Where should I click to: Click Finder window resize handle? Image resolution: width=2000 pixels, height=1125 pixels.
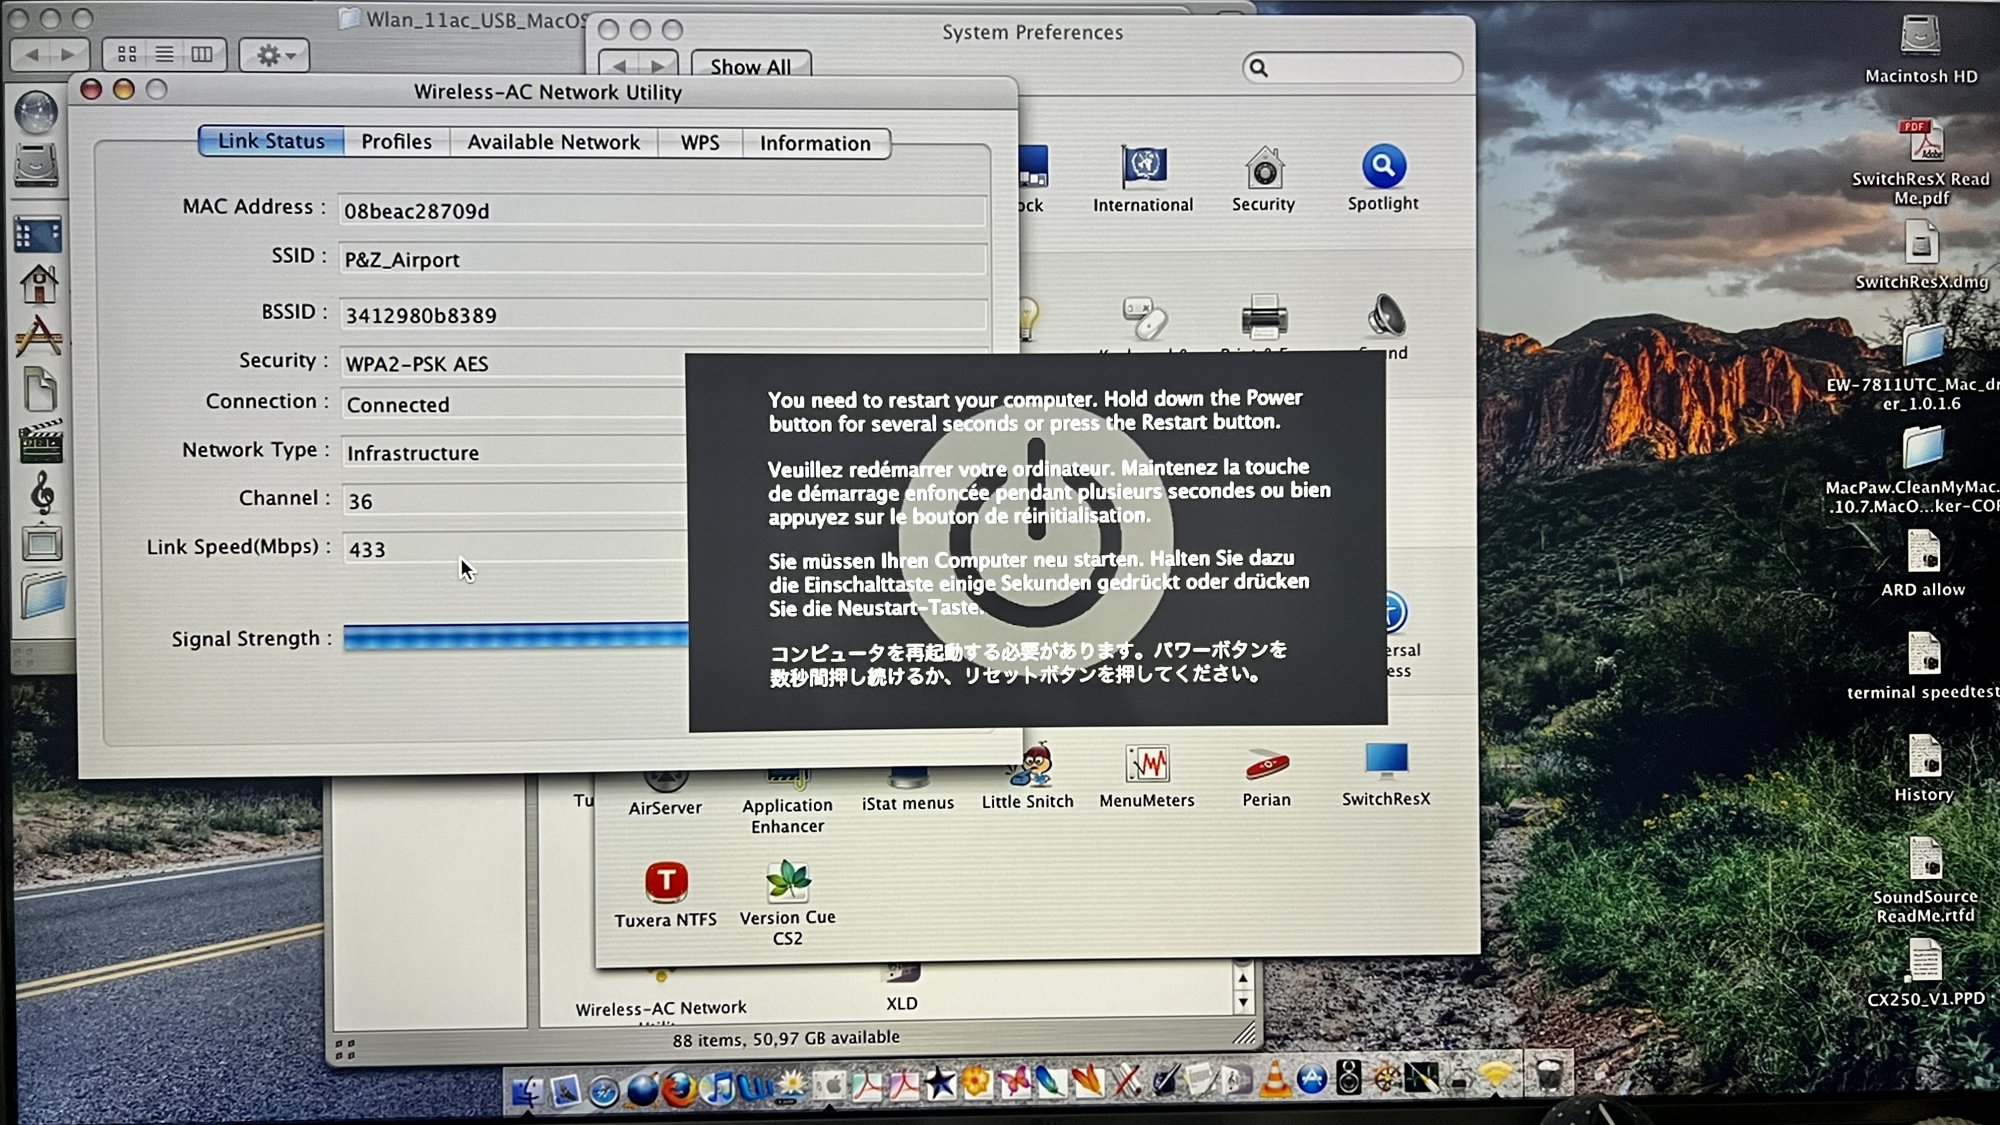[1245, 1034]
